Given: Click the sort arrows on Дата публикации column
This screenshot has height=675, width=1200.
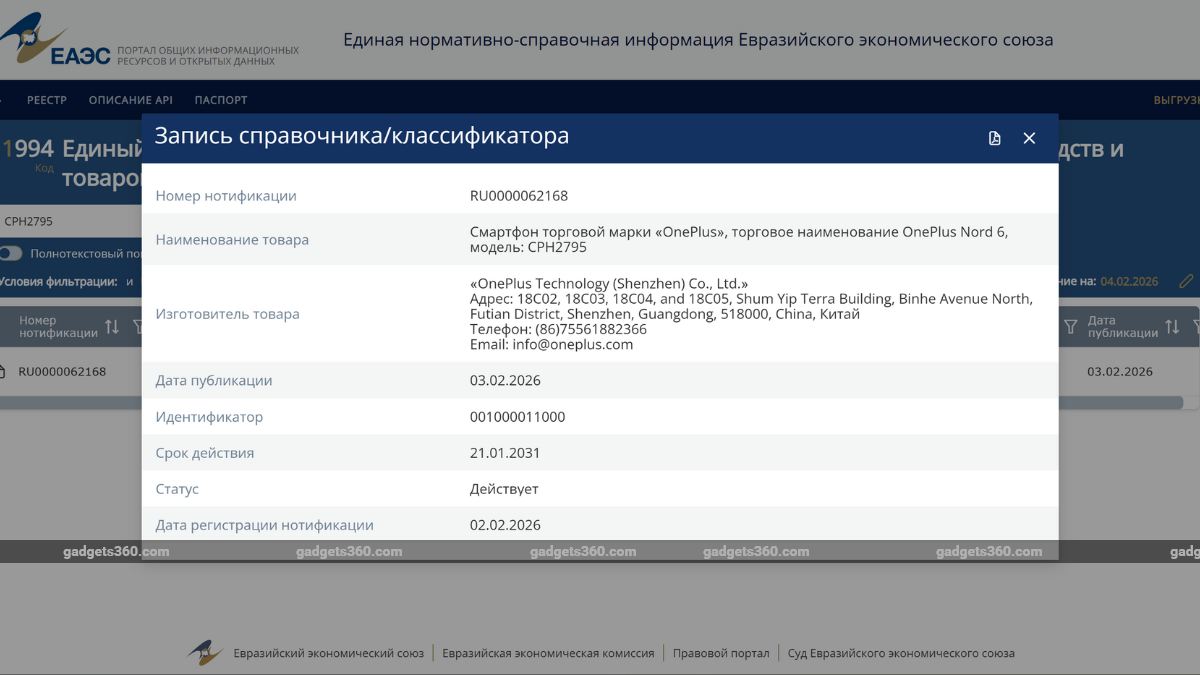Looking at the screenshot, I should pos(1170,326).
